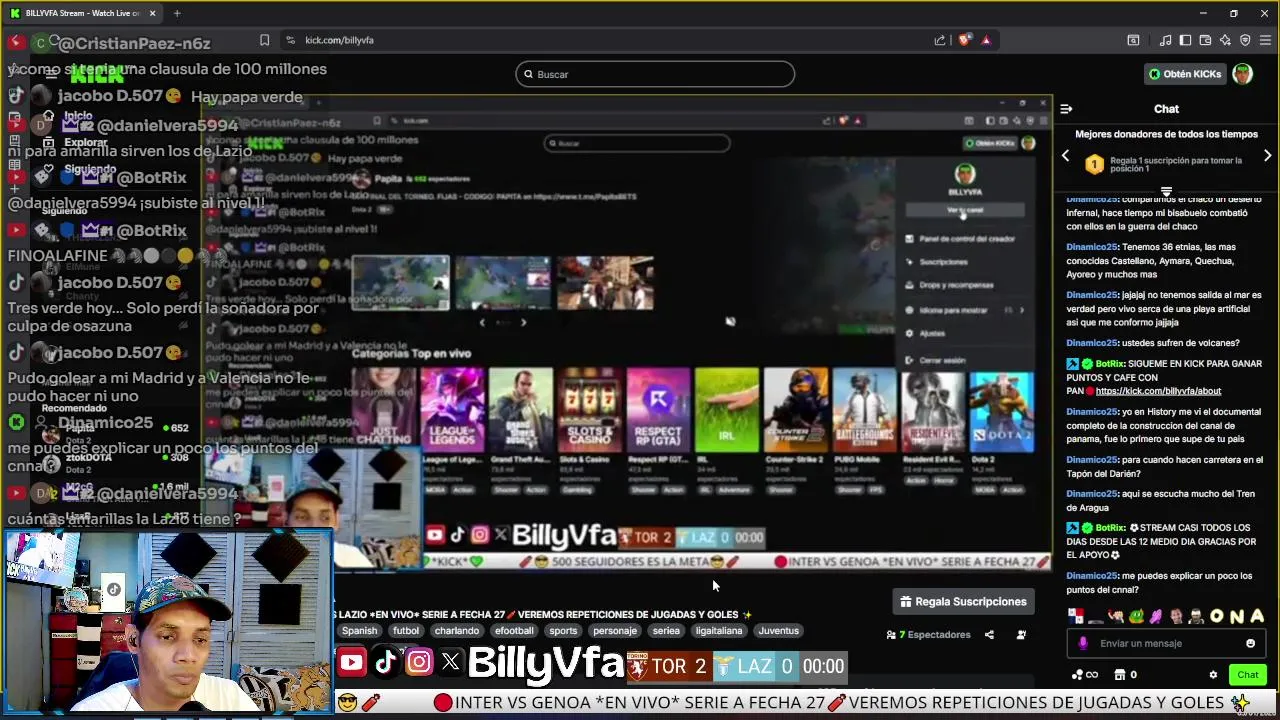Select the sports stream tag
Screen dimensions: 1280x720
tap(563, 631)
